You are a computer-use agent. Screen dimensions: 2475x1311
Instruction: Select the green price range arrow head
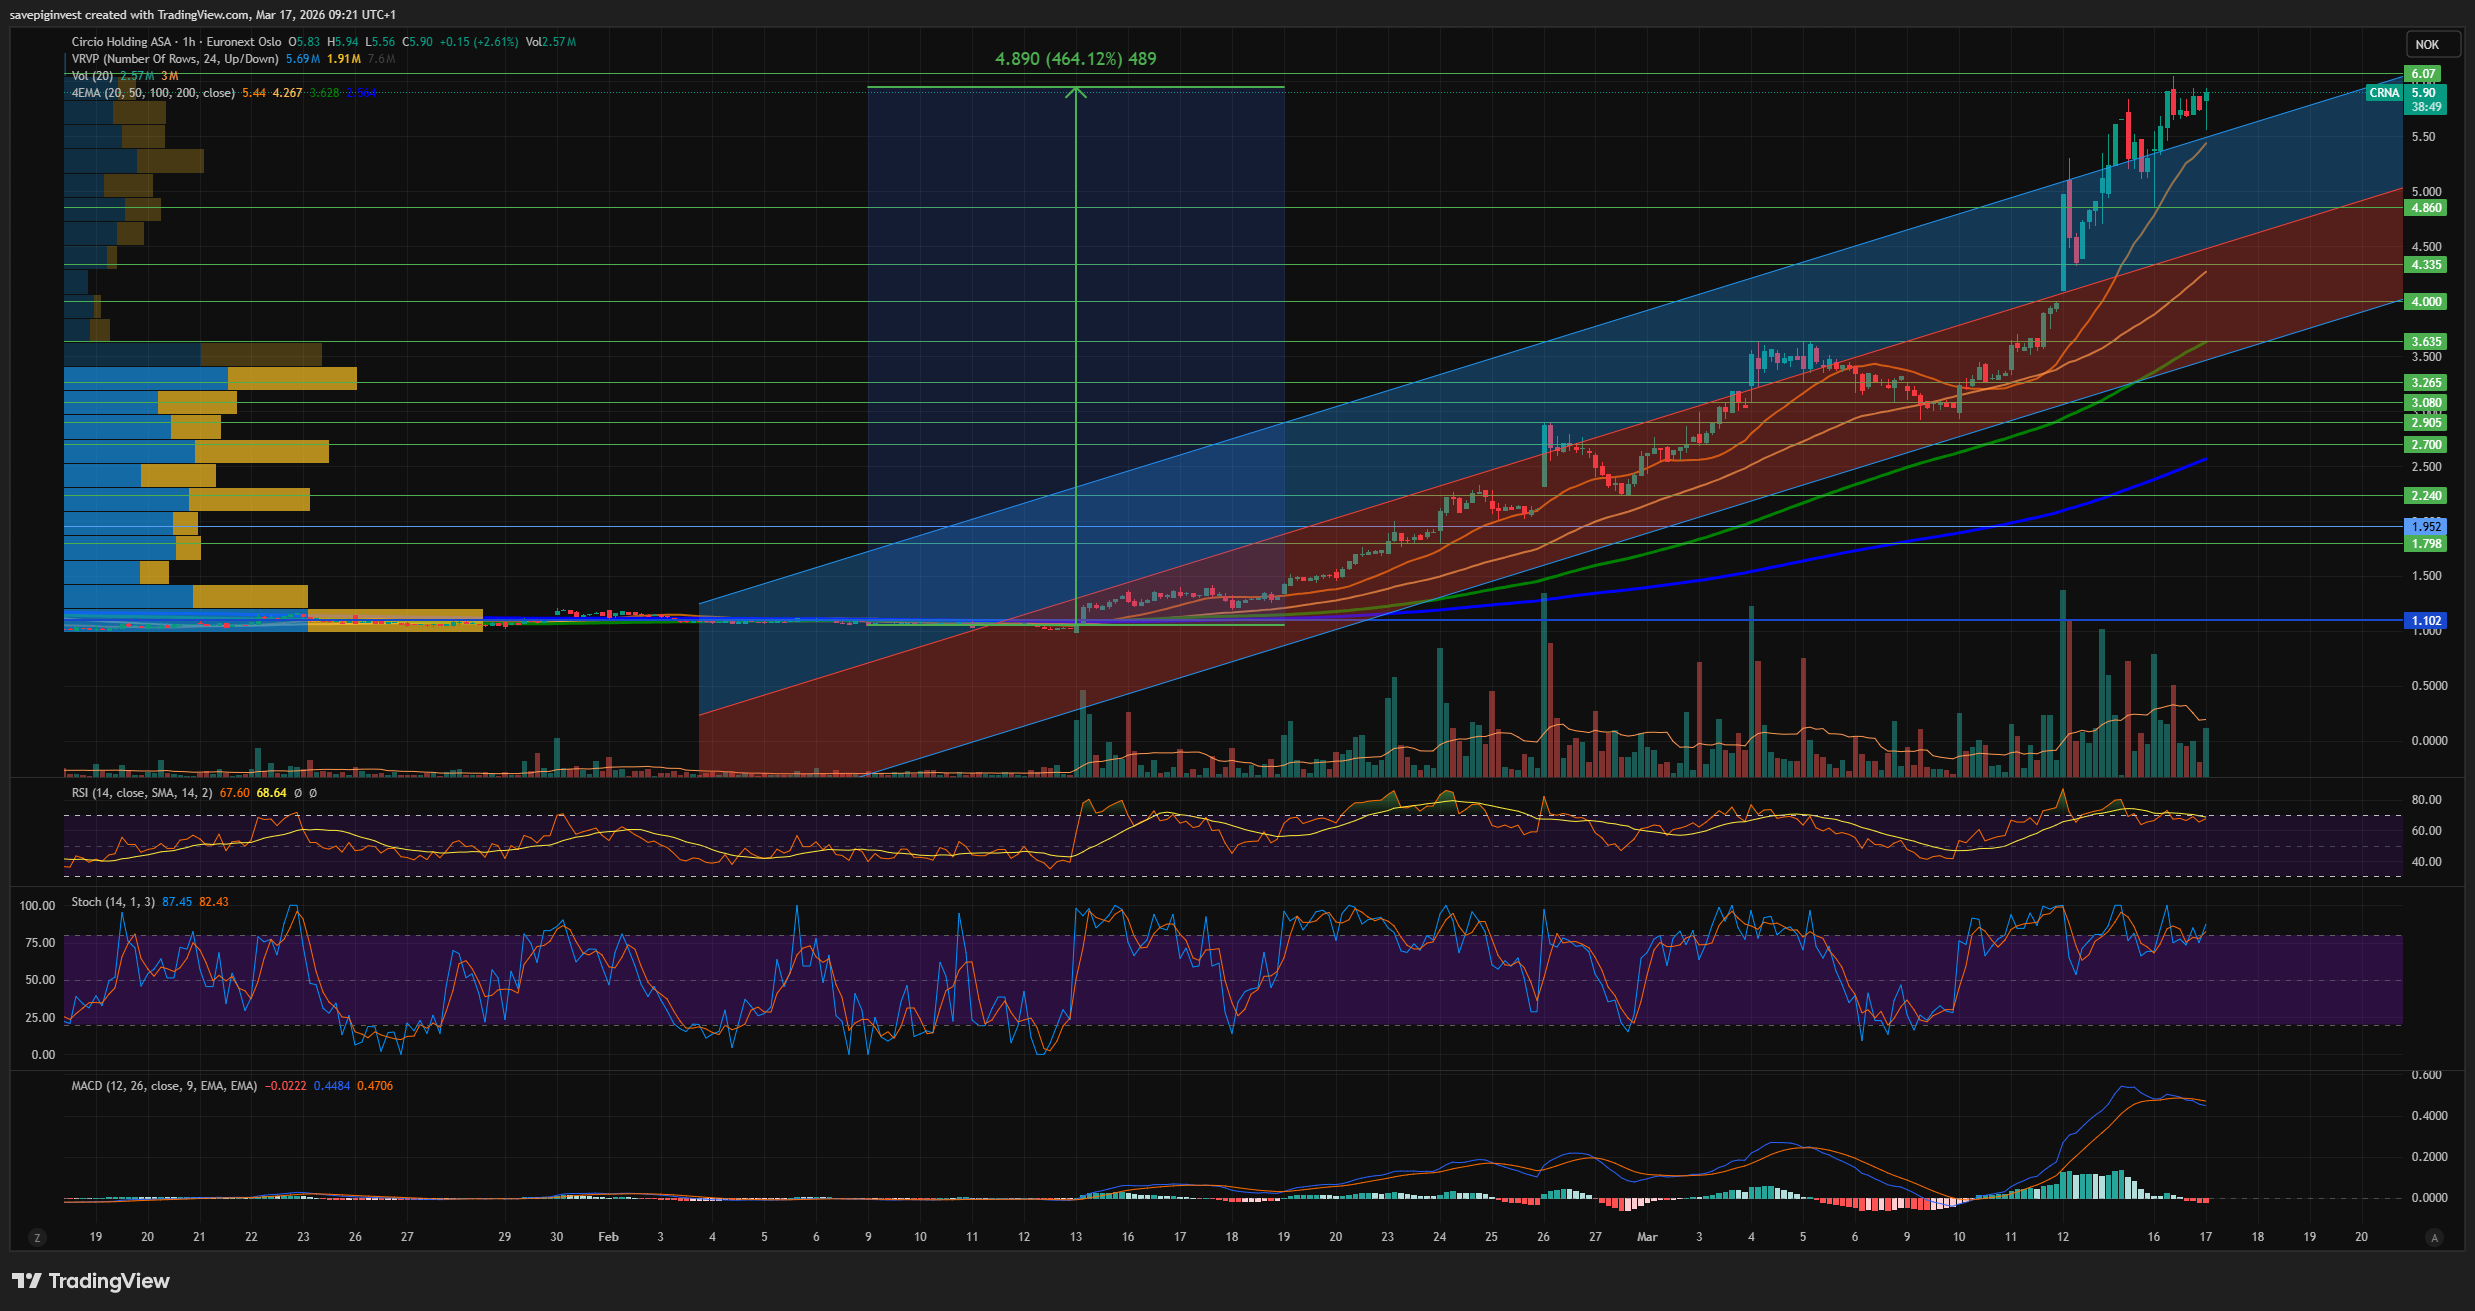coord(1076,92)
